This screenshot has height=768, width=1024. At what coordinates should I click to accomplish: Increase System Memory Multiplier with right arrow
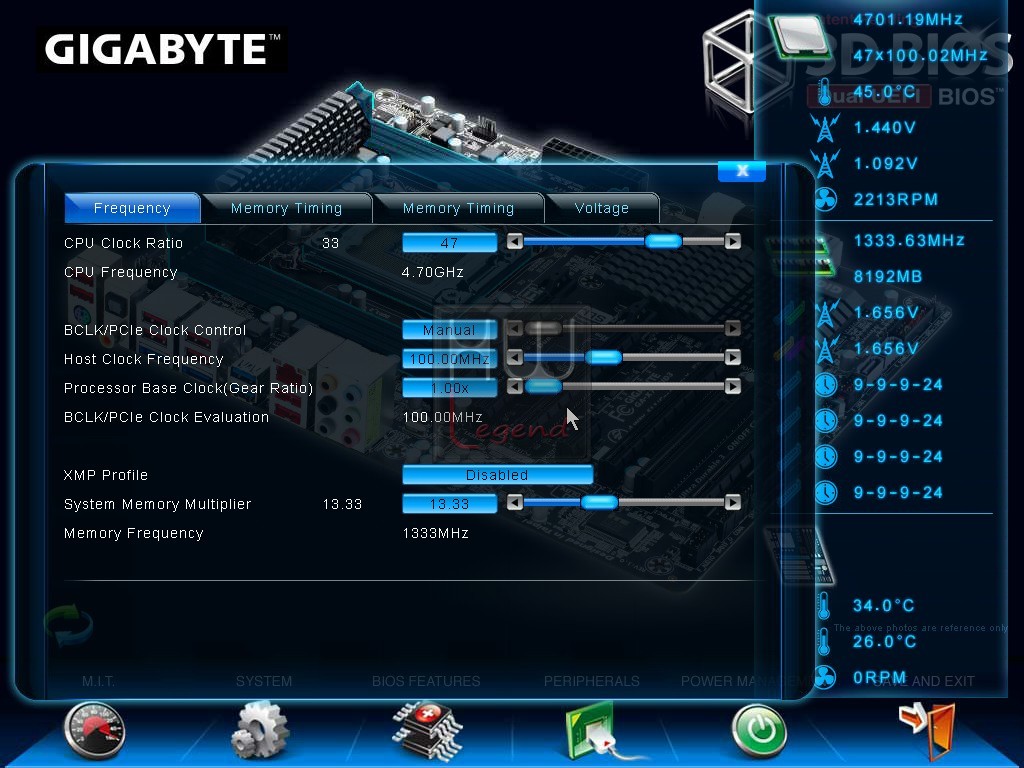(x=733, y=502)
